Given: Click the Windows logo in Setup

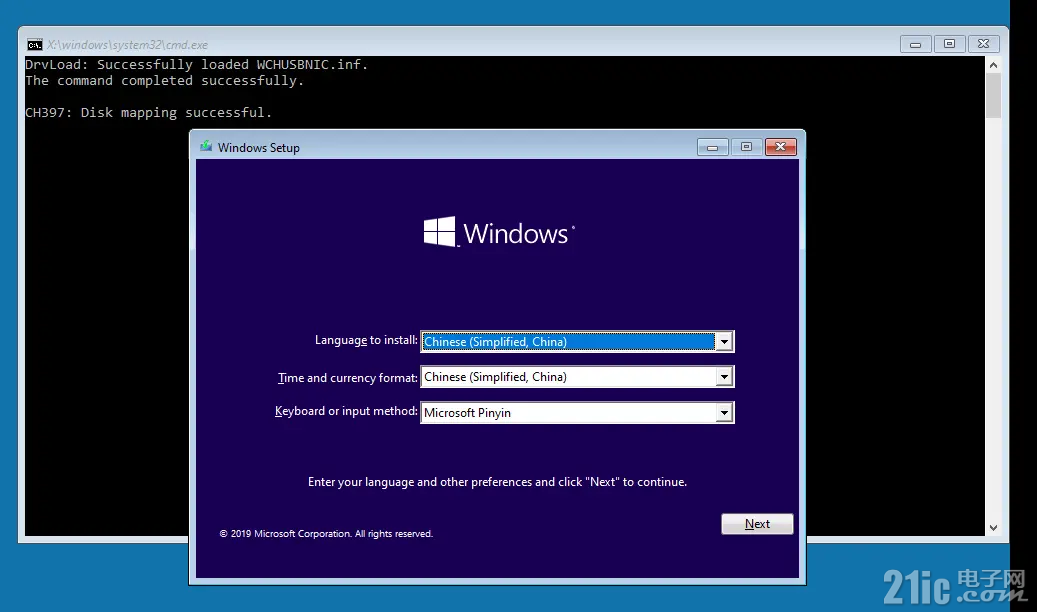Looking at the screenshot, I should coord(499,232).
